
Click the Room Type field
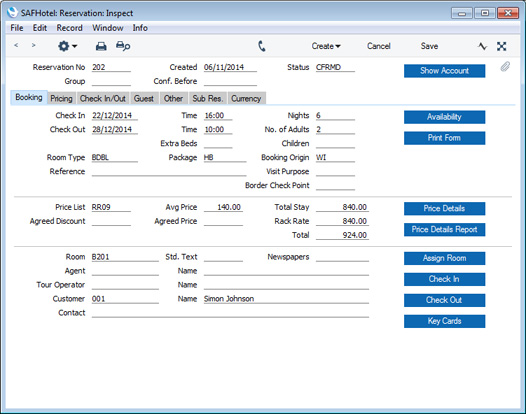point(115,157)
